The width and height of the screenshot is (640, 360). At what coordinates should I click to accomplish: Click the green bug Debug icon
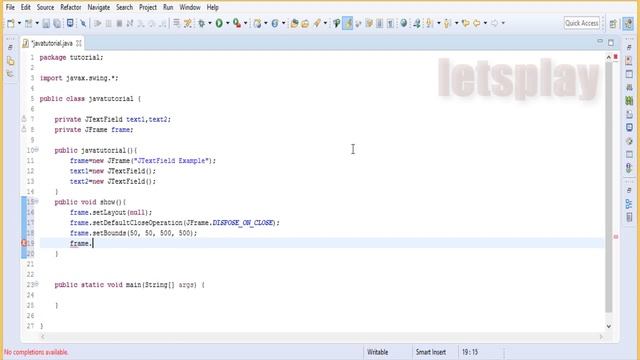tap(201, 23)
